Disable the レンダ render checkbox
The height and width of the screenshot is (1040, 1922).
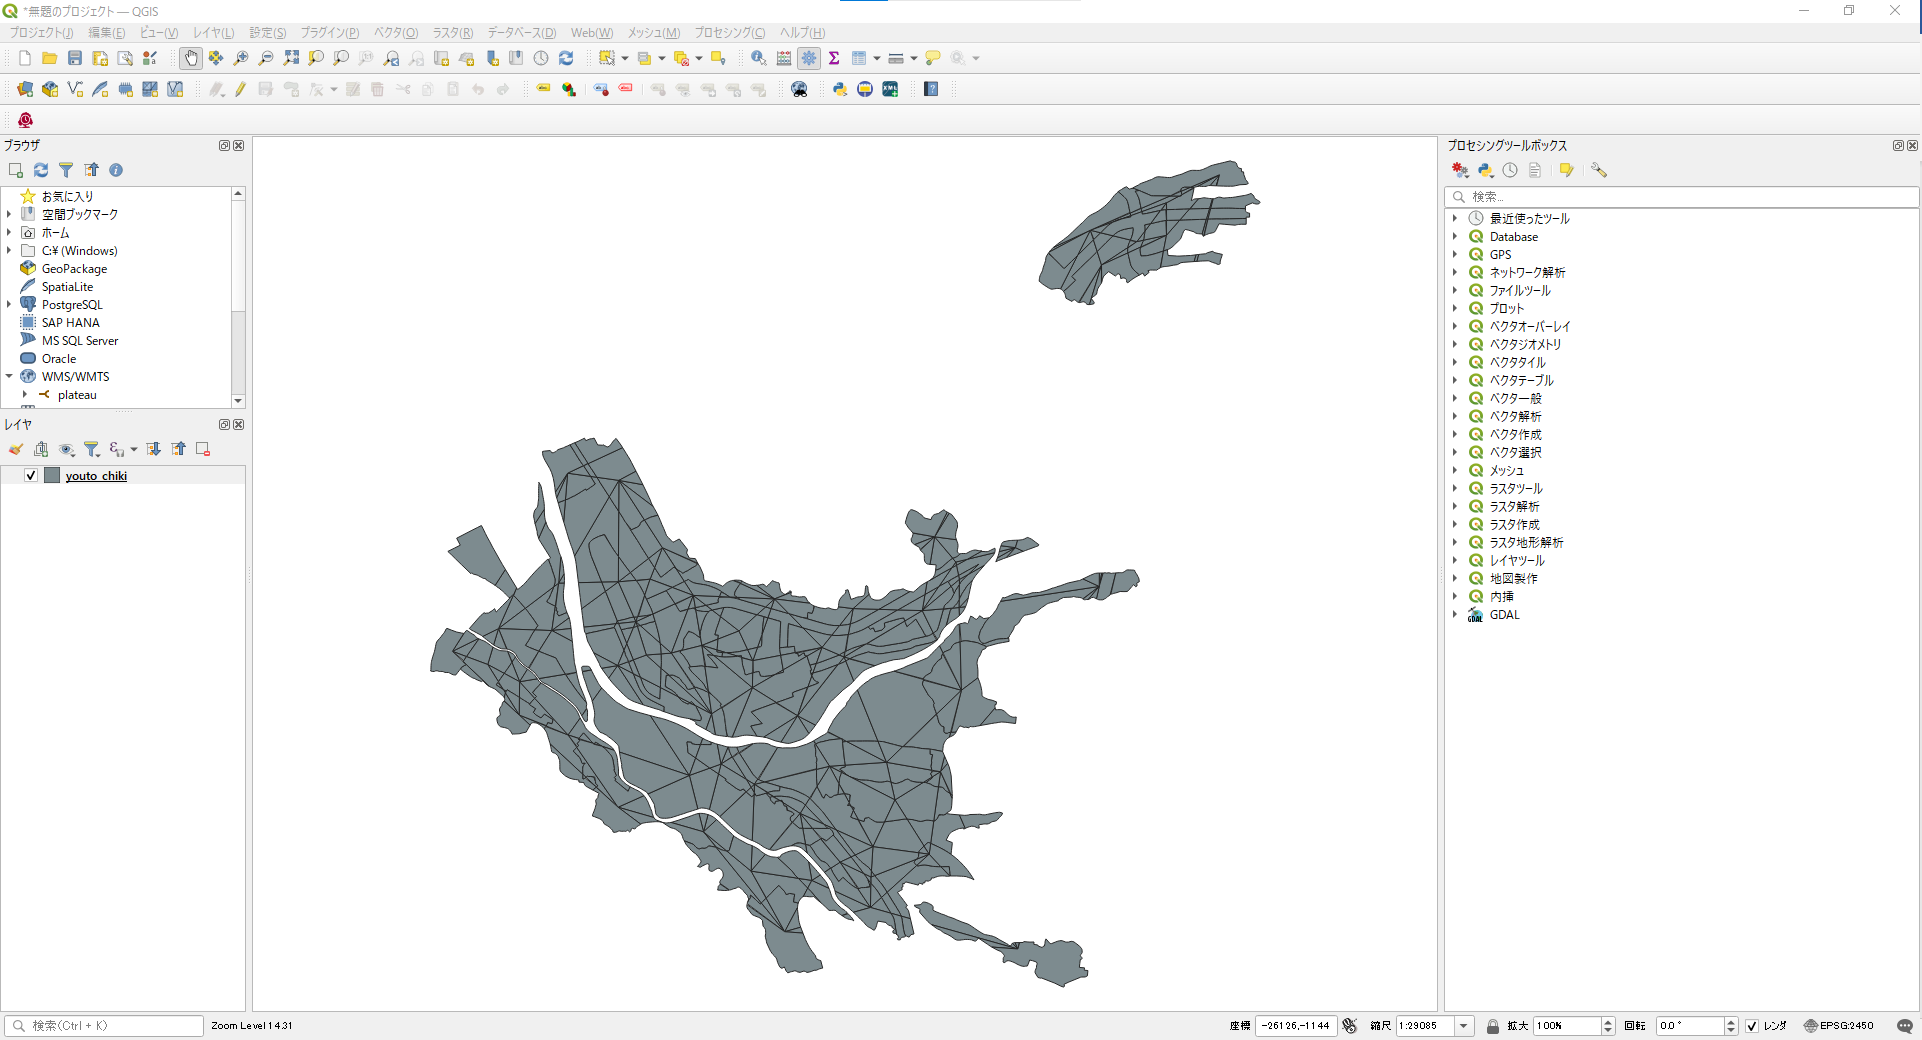1752,1026
